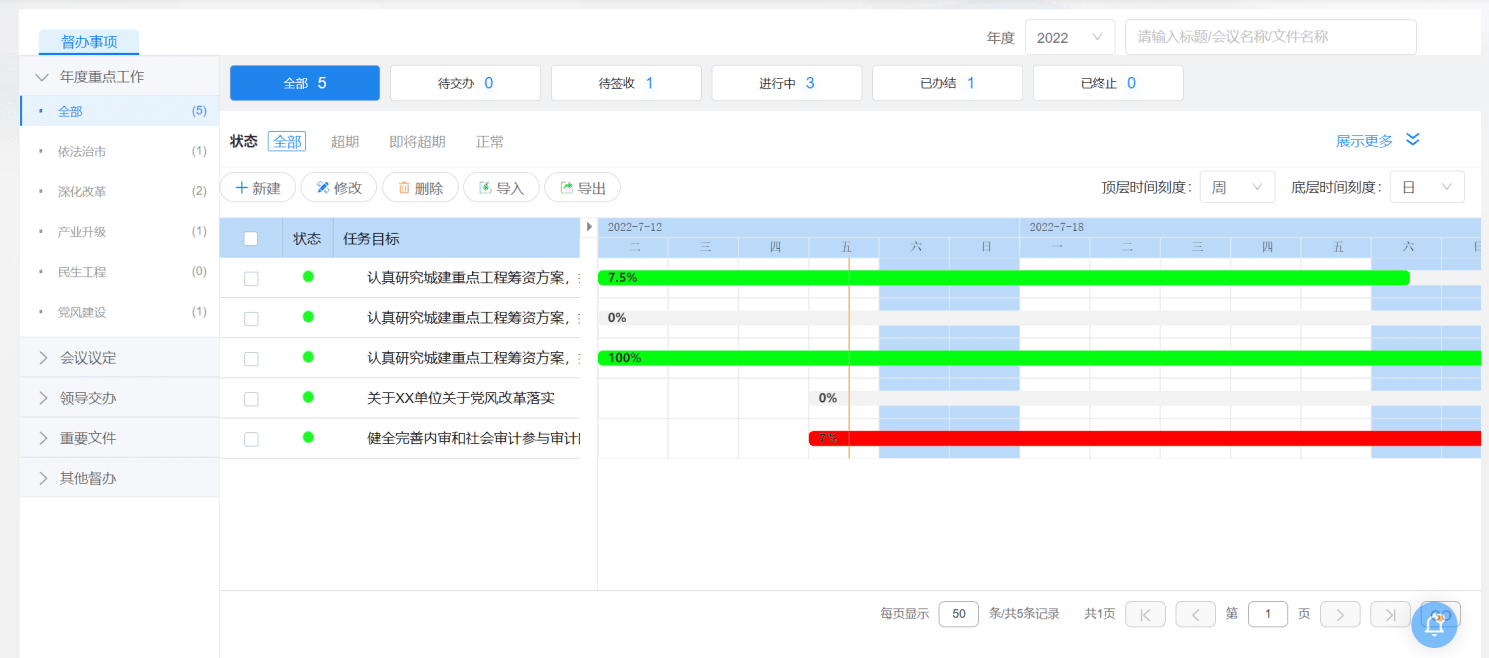This screenshot has width=1489, height=658.
Task: Select the 待签收 1 tab
Action: (626, 83)
